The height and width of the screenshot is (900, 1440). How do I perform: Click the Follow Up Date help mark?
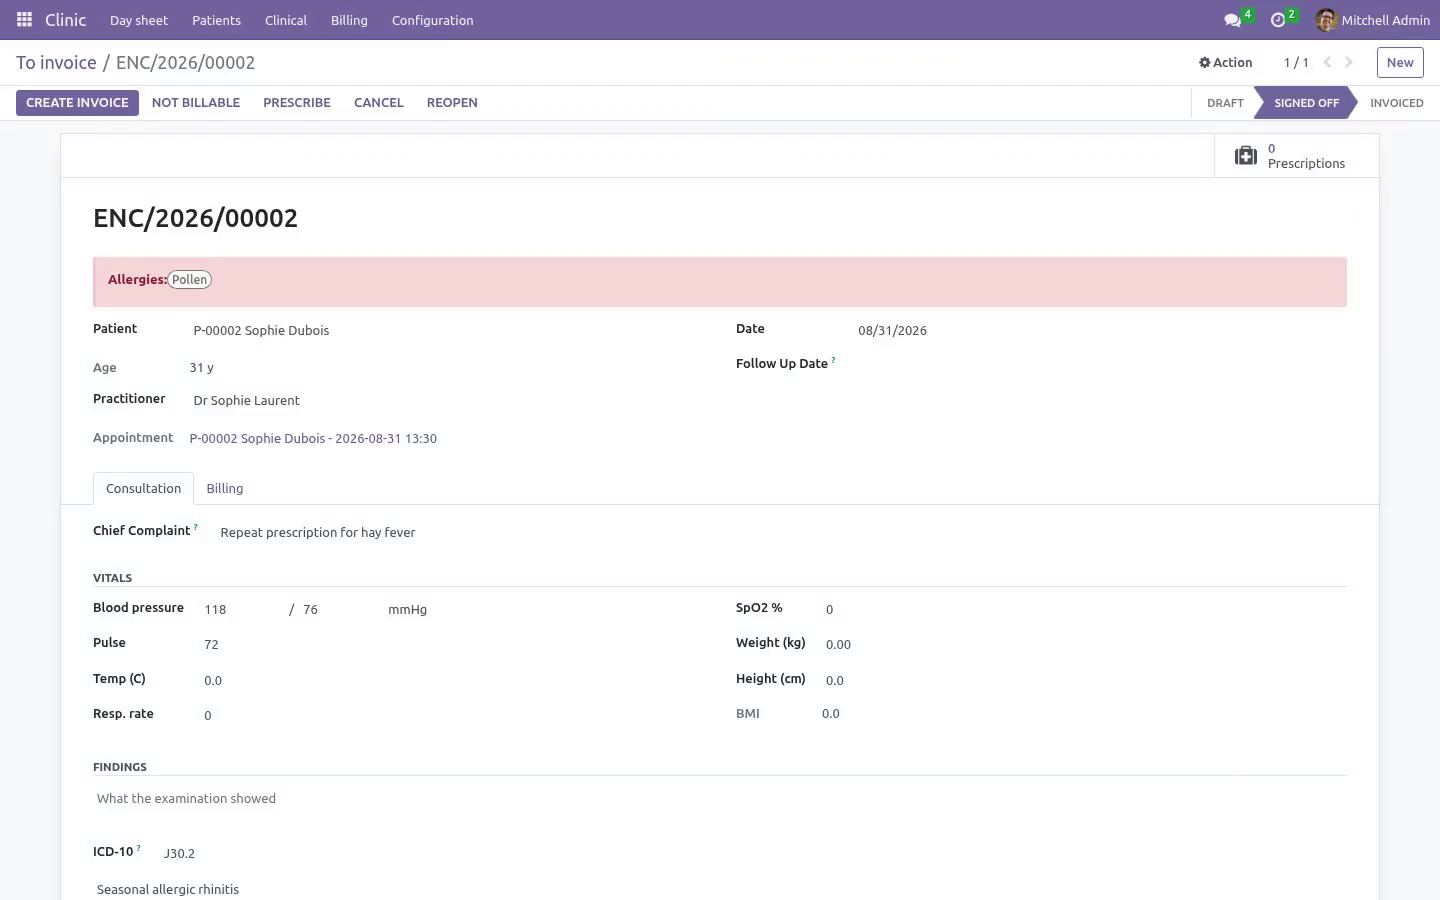pos(833,359)
